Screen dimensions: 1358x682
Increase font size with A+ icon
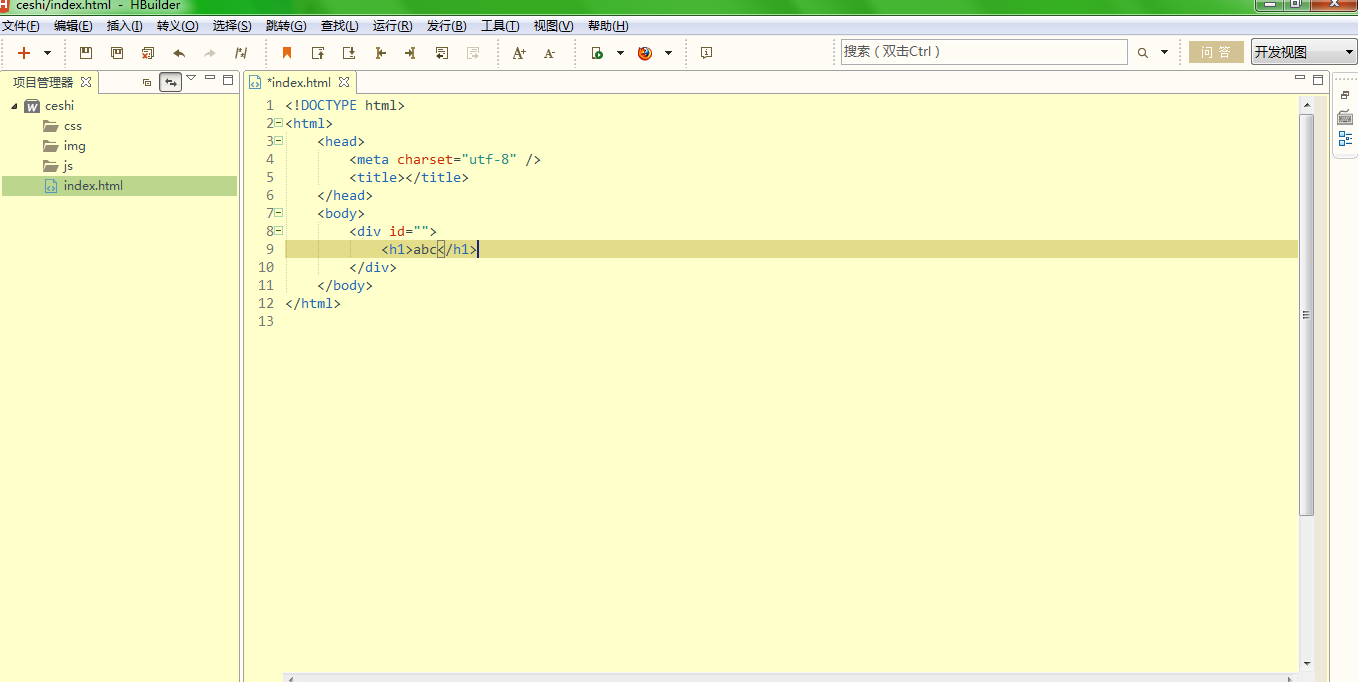[519, 53]
